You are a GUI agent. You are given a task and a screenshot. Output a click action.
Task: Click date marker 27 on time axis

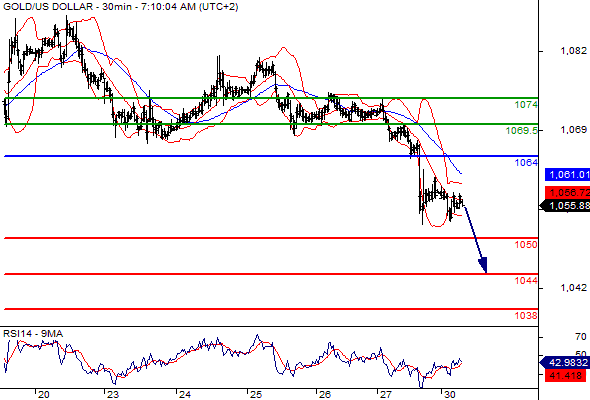point(386,395)
